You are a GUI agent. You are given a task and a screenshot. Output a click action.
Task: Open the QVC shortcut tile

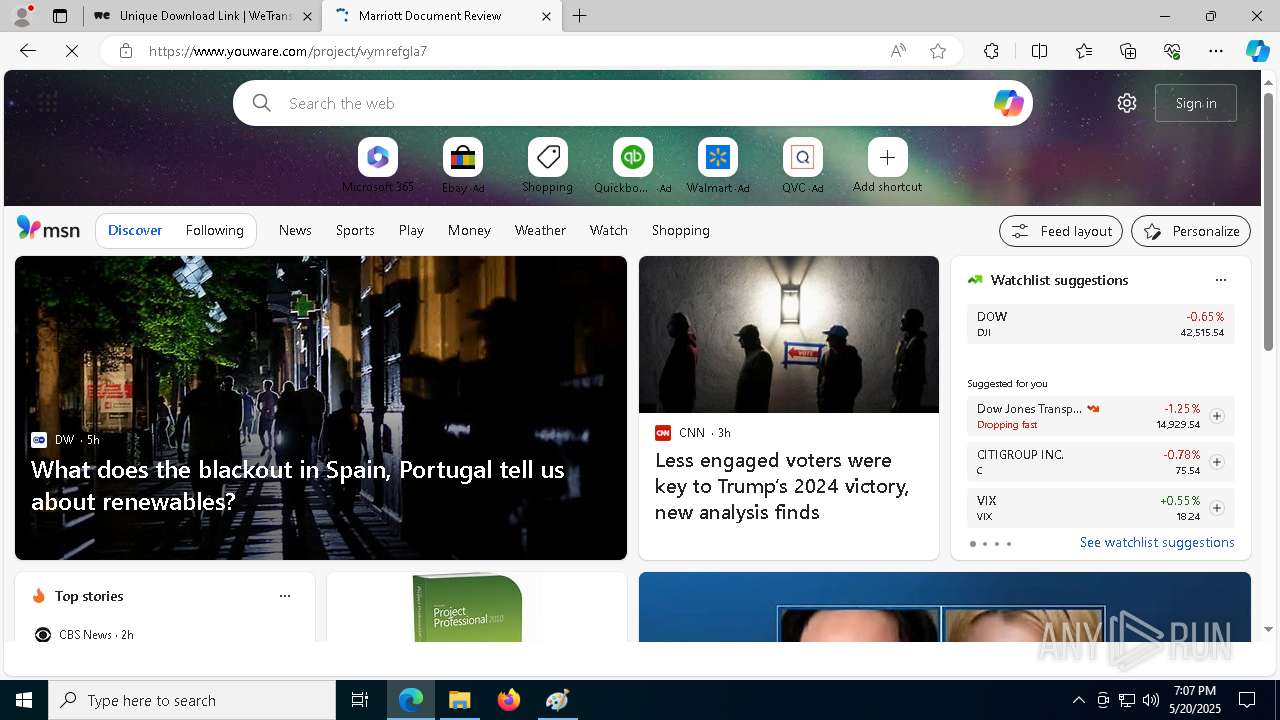(x=803, y=157)
